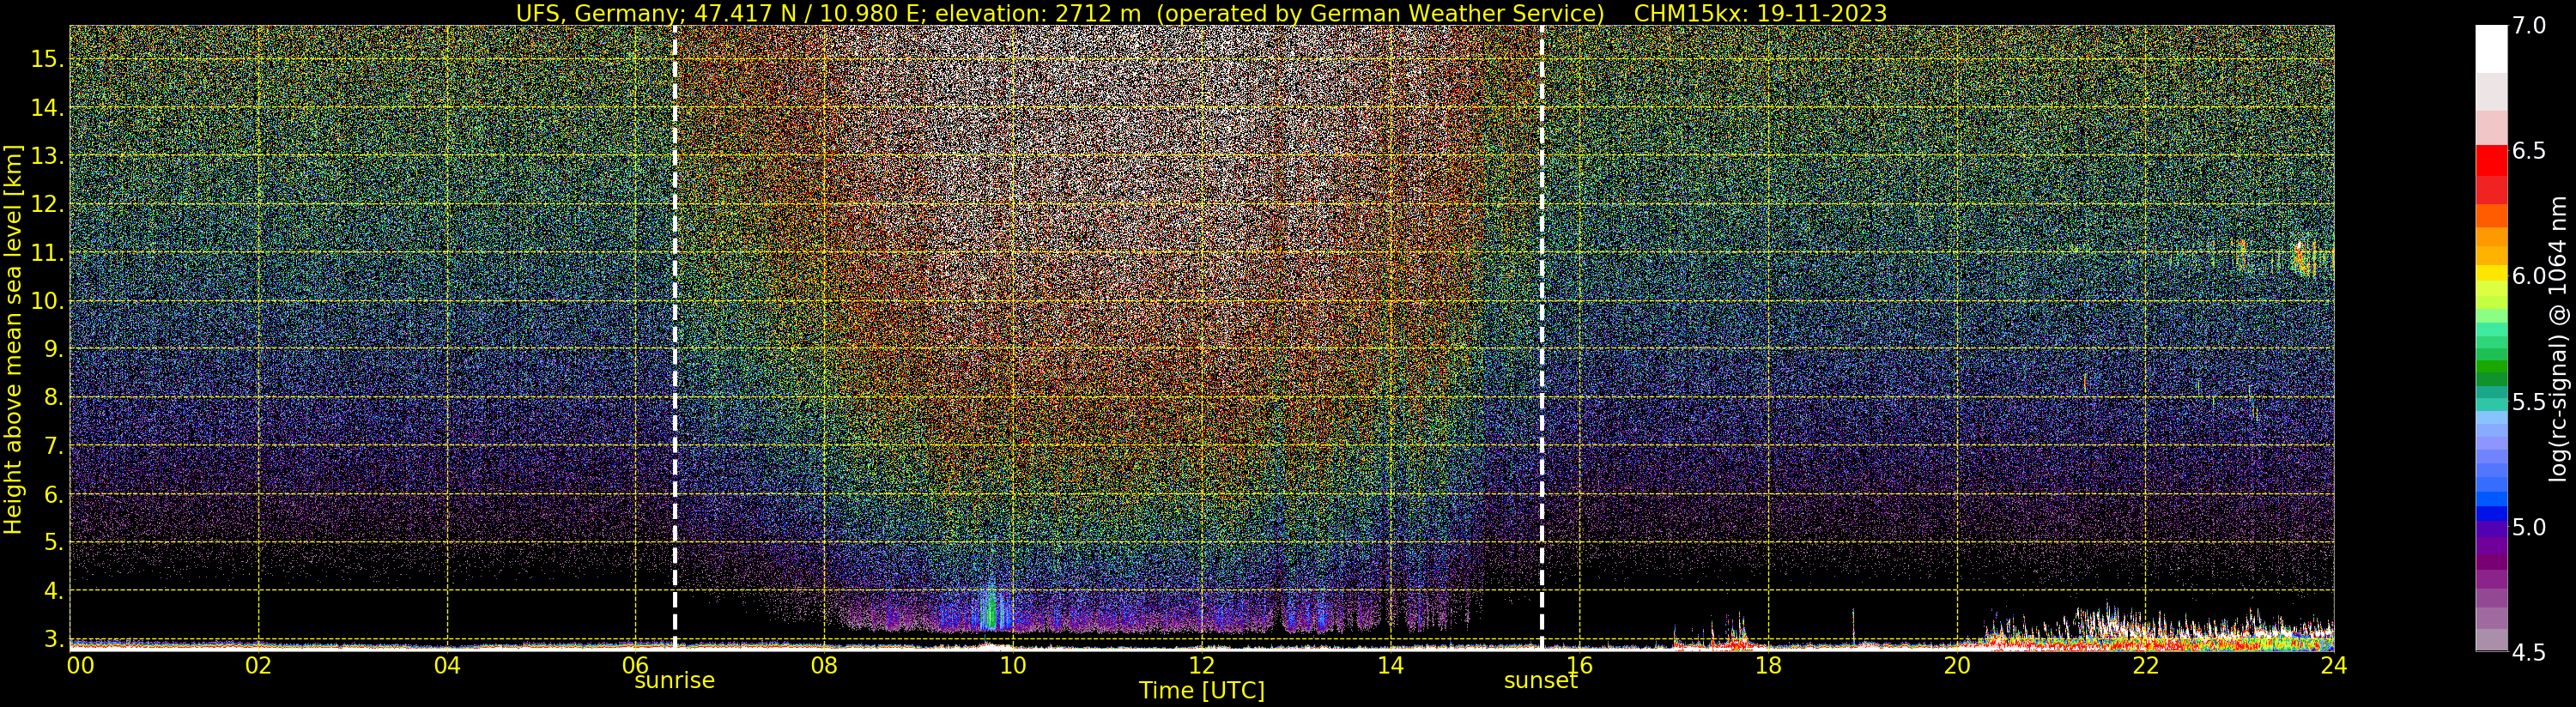Click the white segment of the colorbar

click(x=2491, y=50)
